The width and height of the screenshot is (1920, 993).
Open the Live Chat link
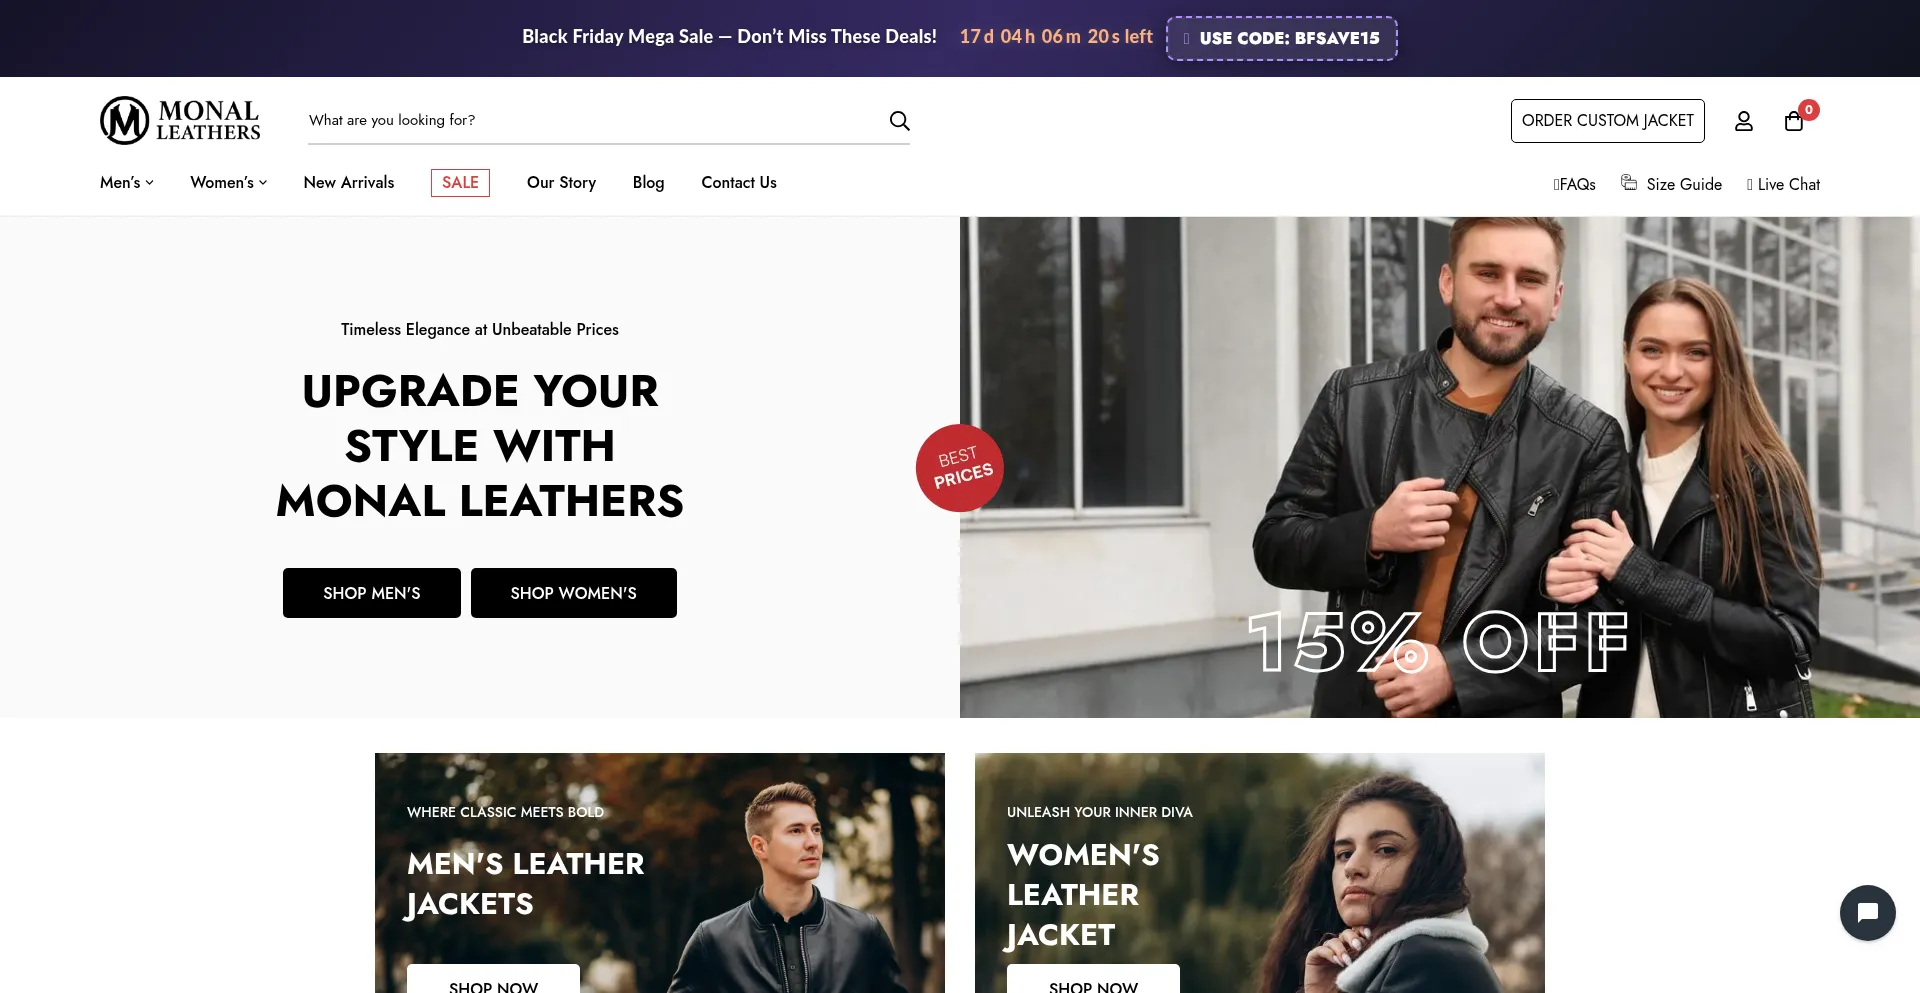(x=1783, y=184)
